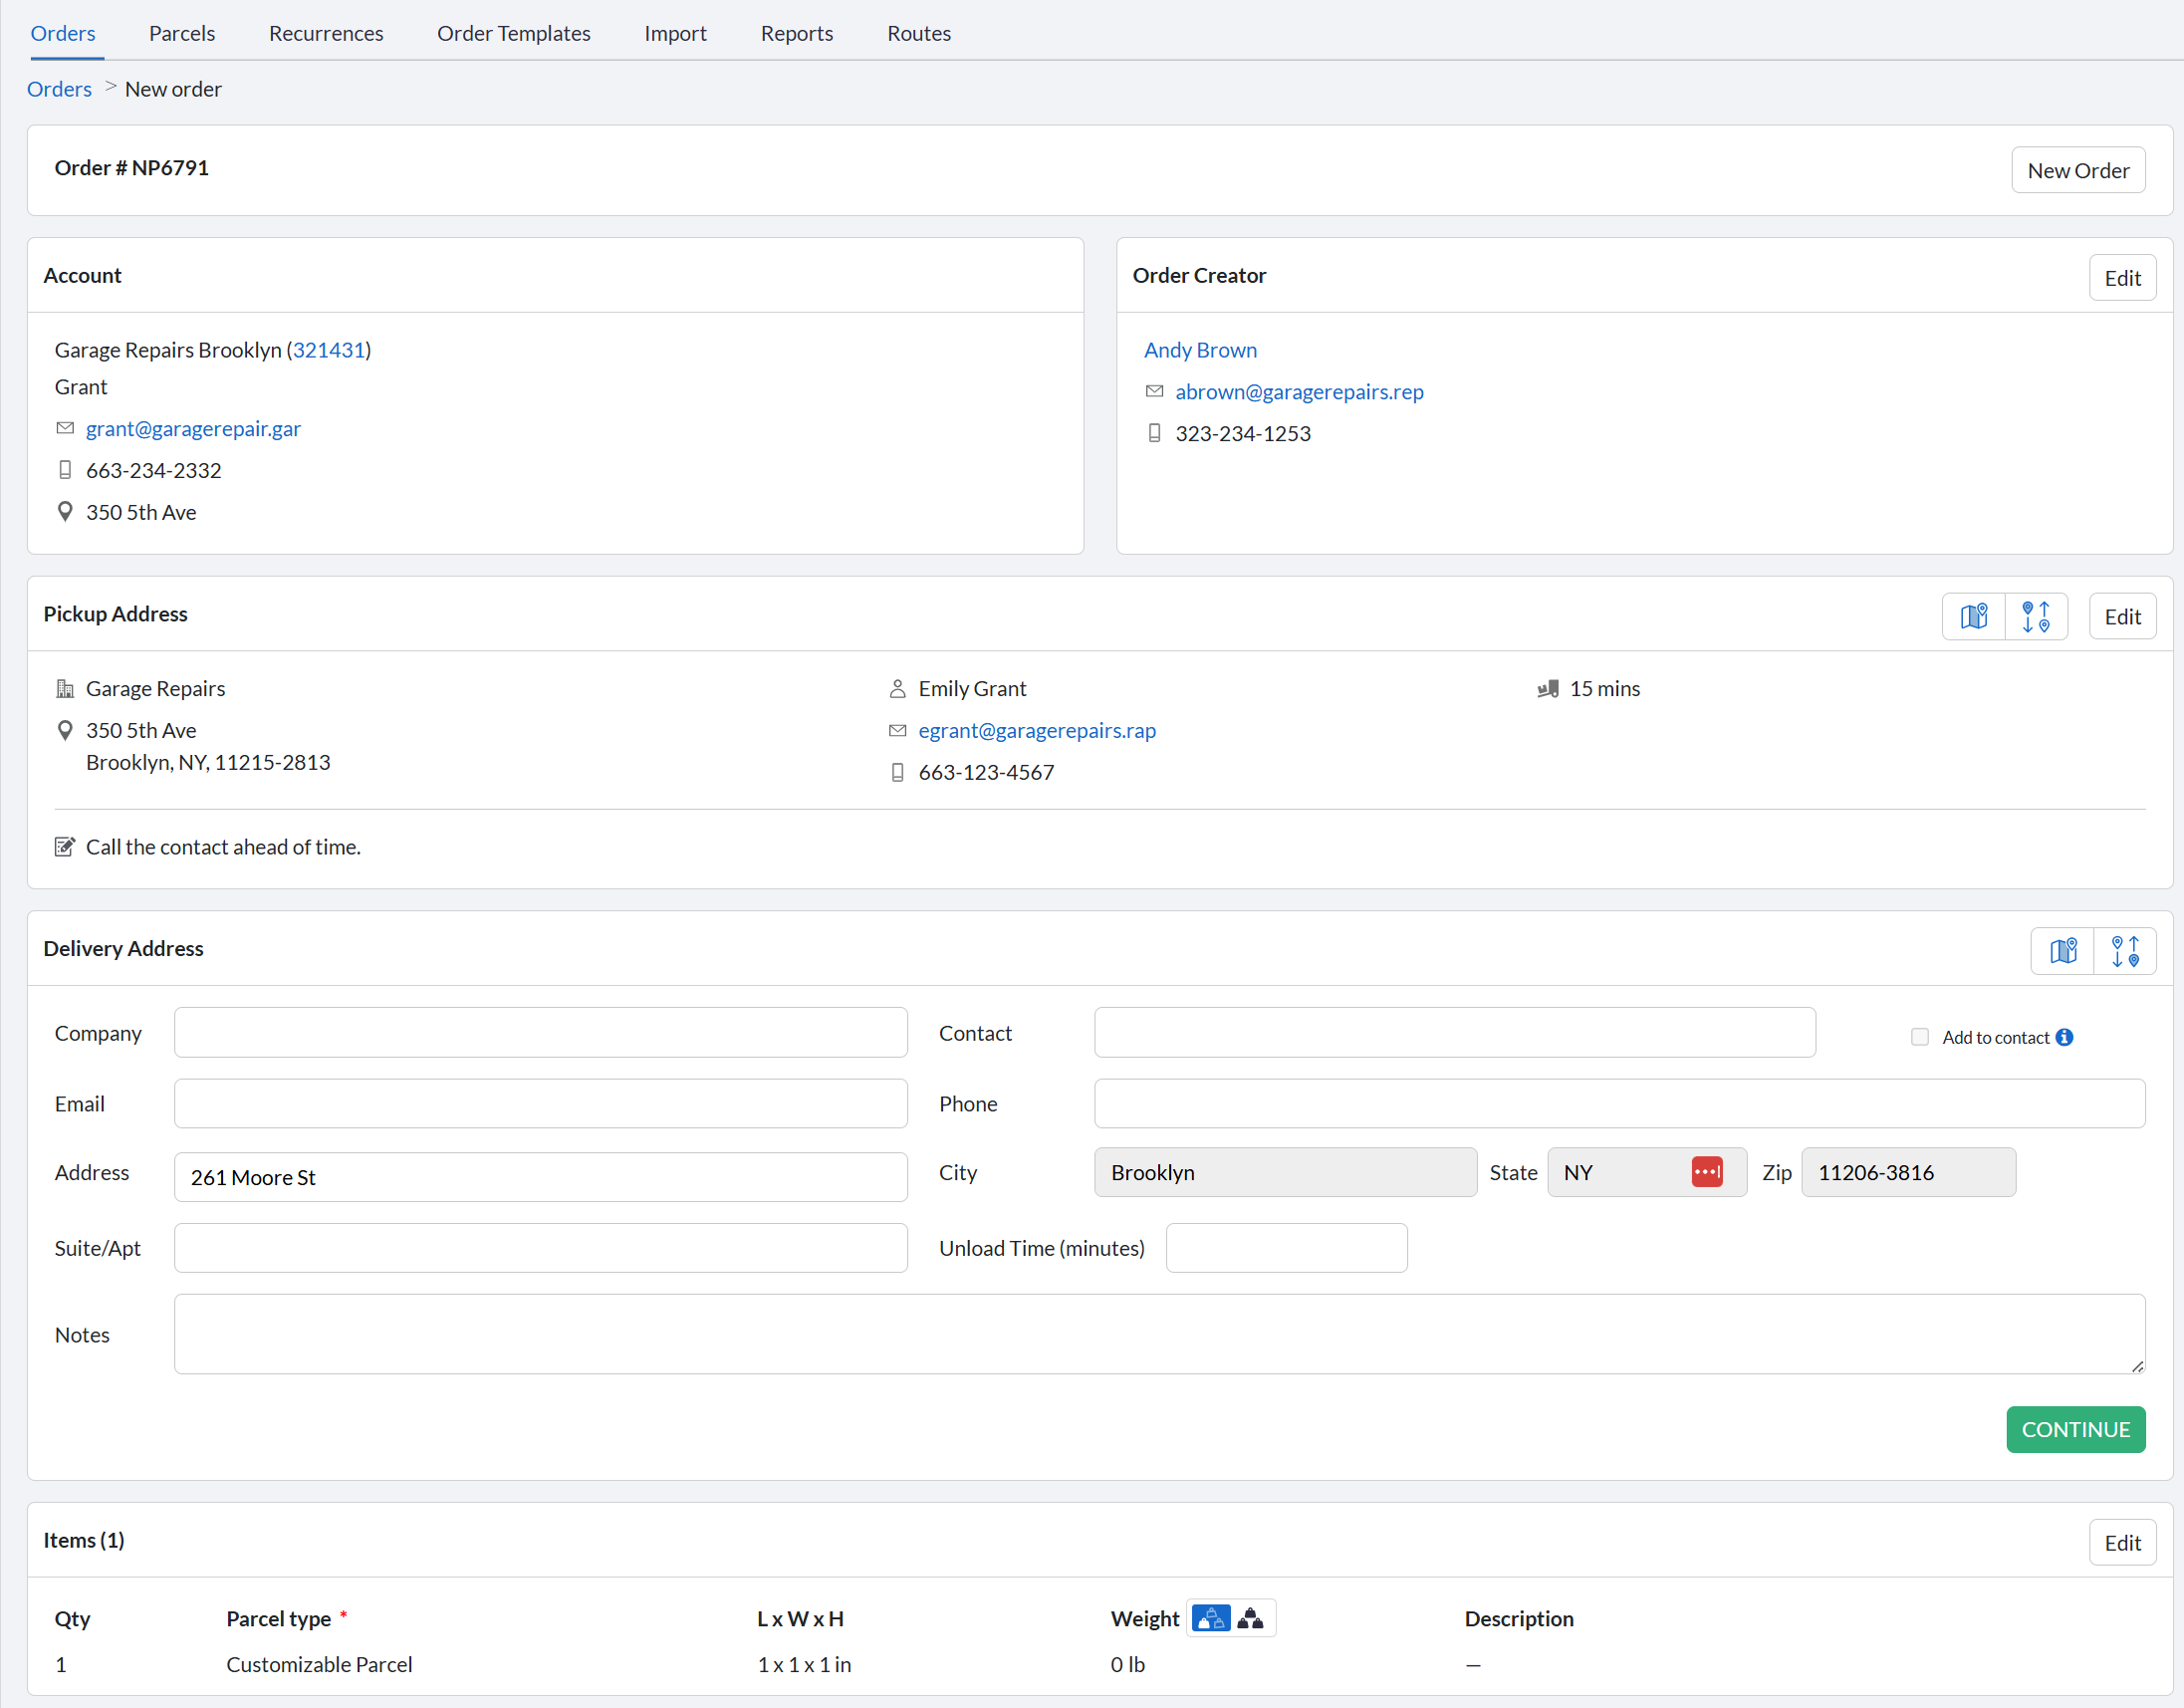Click 'Call the contact ahead of time.' note
Viewport: 2184px width, 1708px height.
pos(223,847)
